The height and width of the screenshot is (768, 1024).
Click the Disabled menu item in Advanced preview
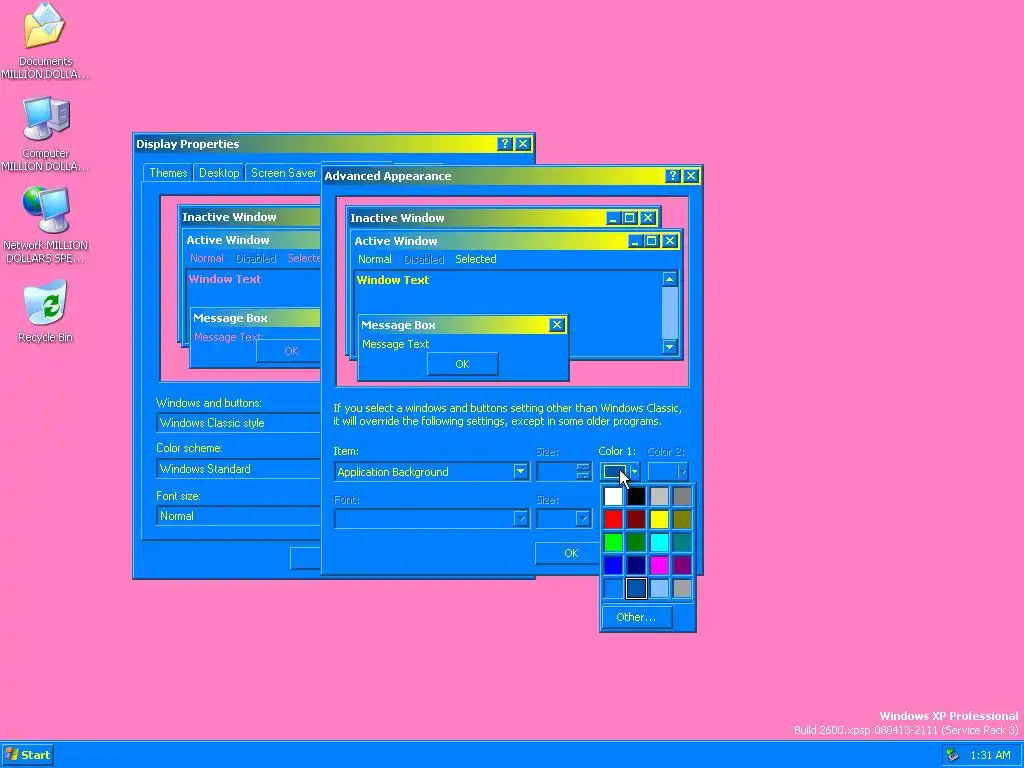[424, 259]
